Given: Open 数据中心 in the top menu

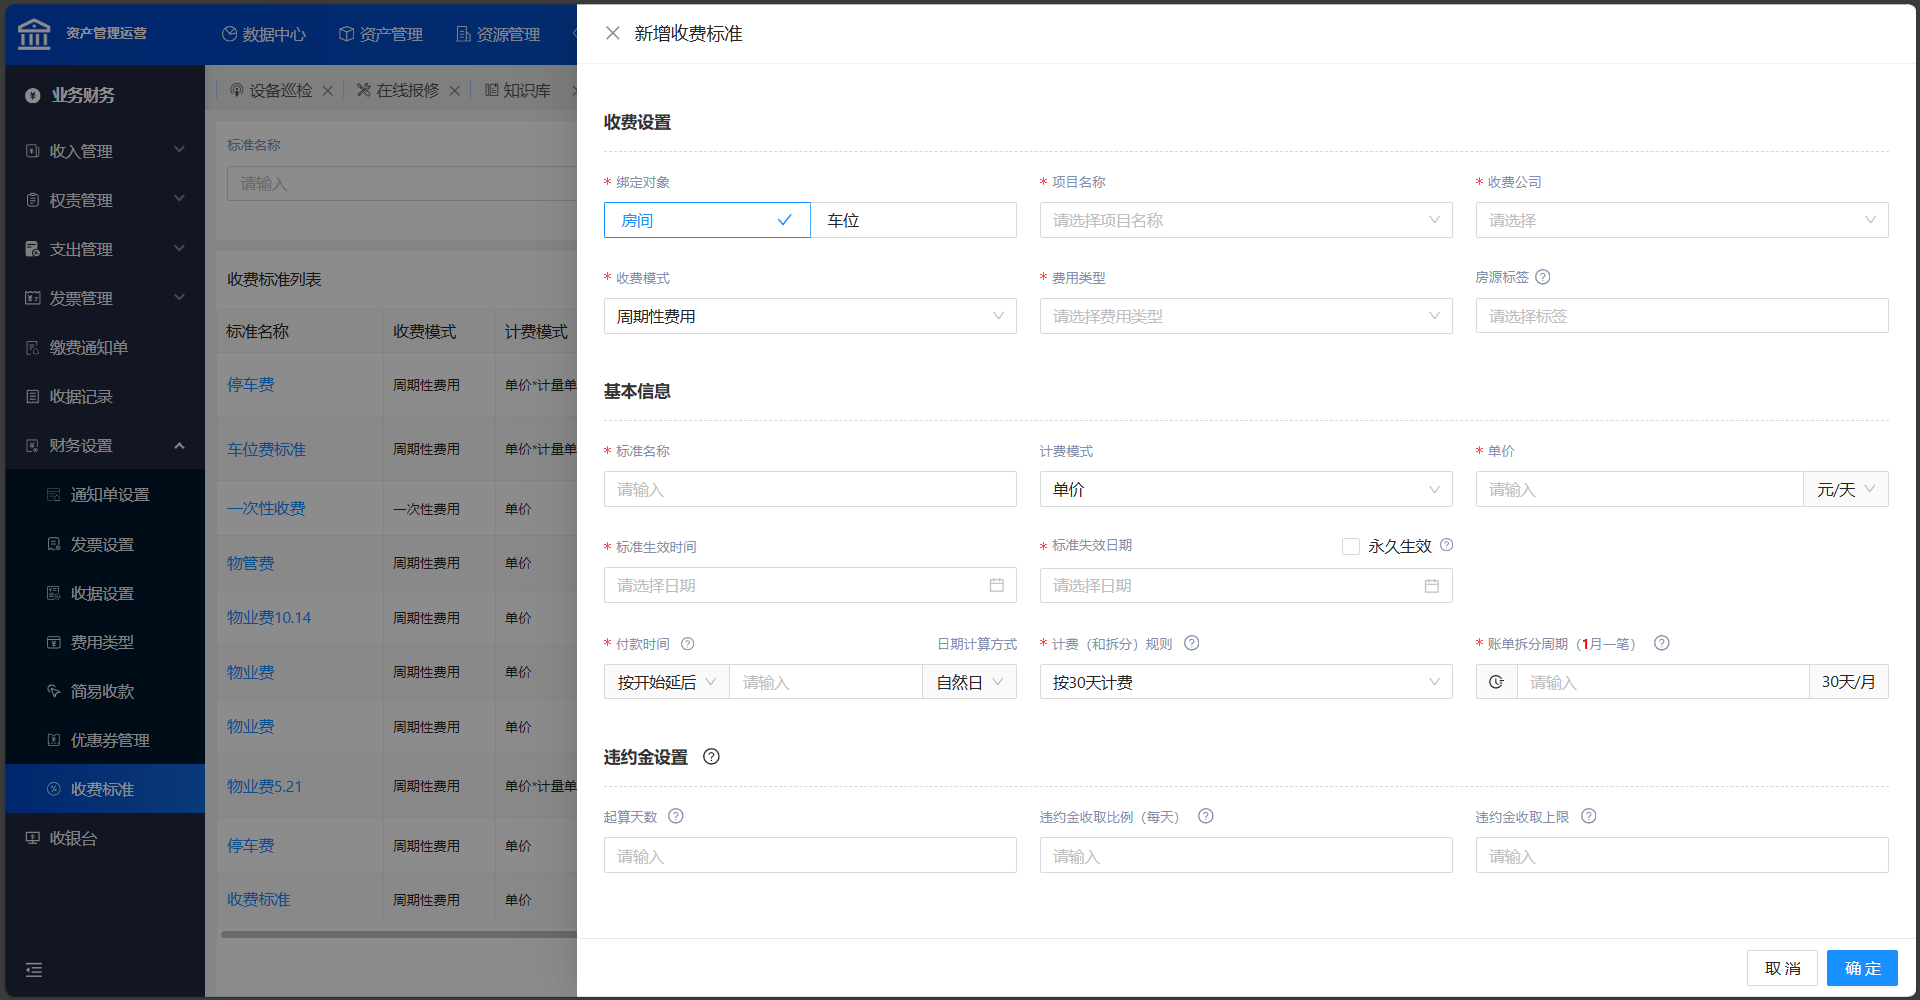Looking at the screenshot, I should pyautogui.click(x=264, y=34).
